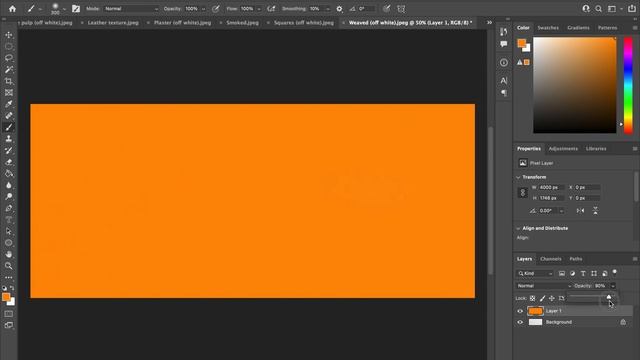Select the Dodge tool
Screen dimensions: 640x360
point(9,197)
